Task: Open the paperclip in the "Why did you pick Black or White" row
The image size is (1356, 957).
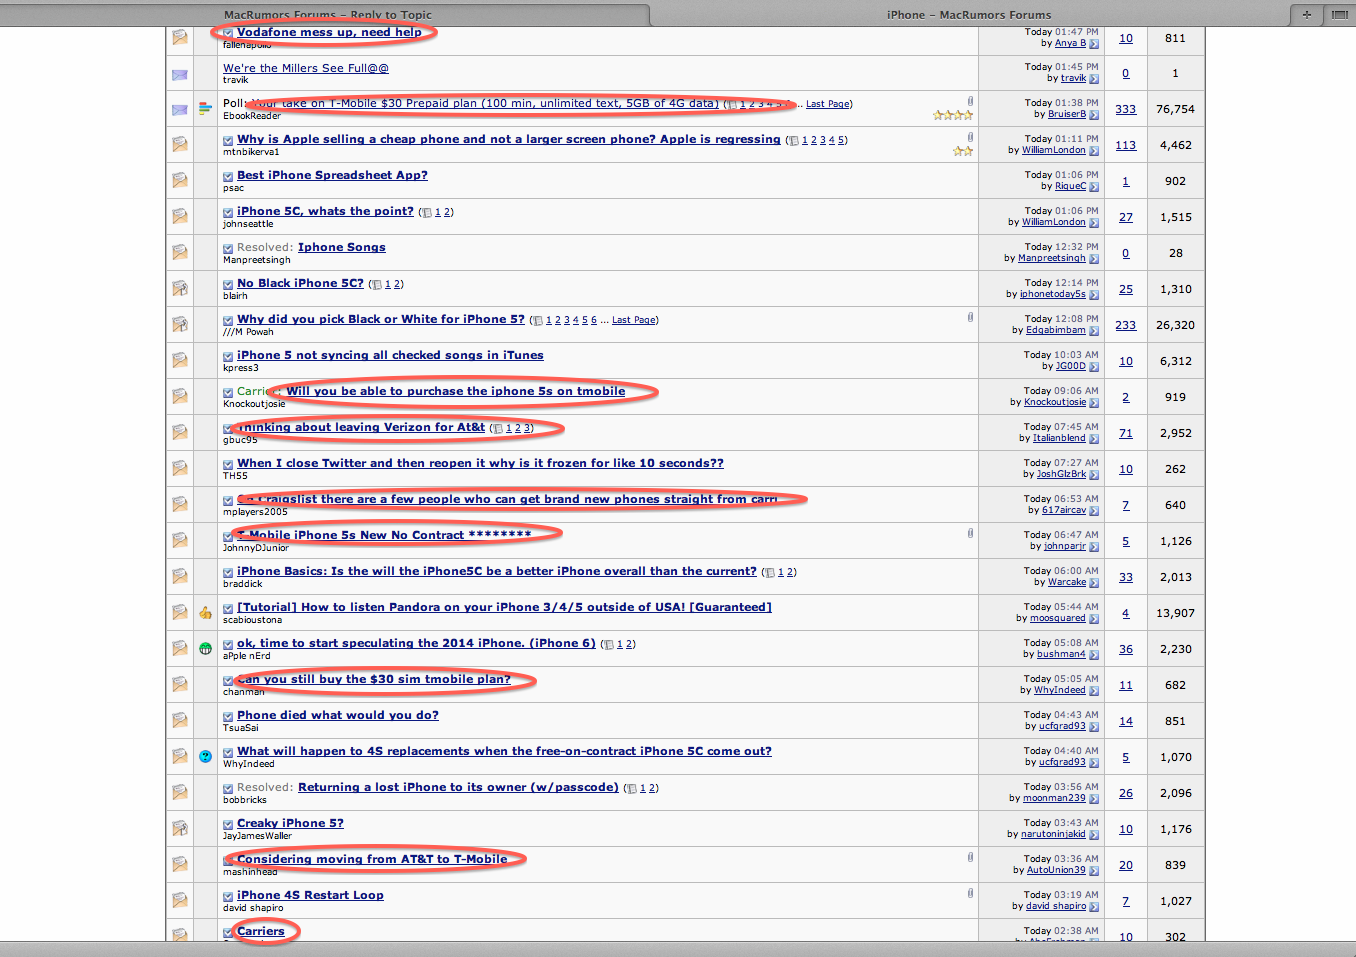Action: pyautogui.click(x=970, y=317)
